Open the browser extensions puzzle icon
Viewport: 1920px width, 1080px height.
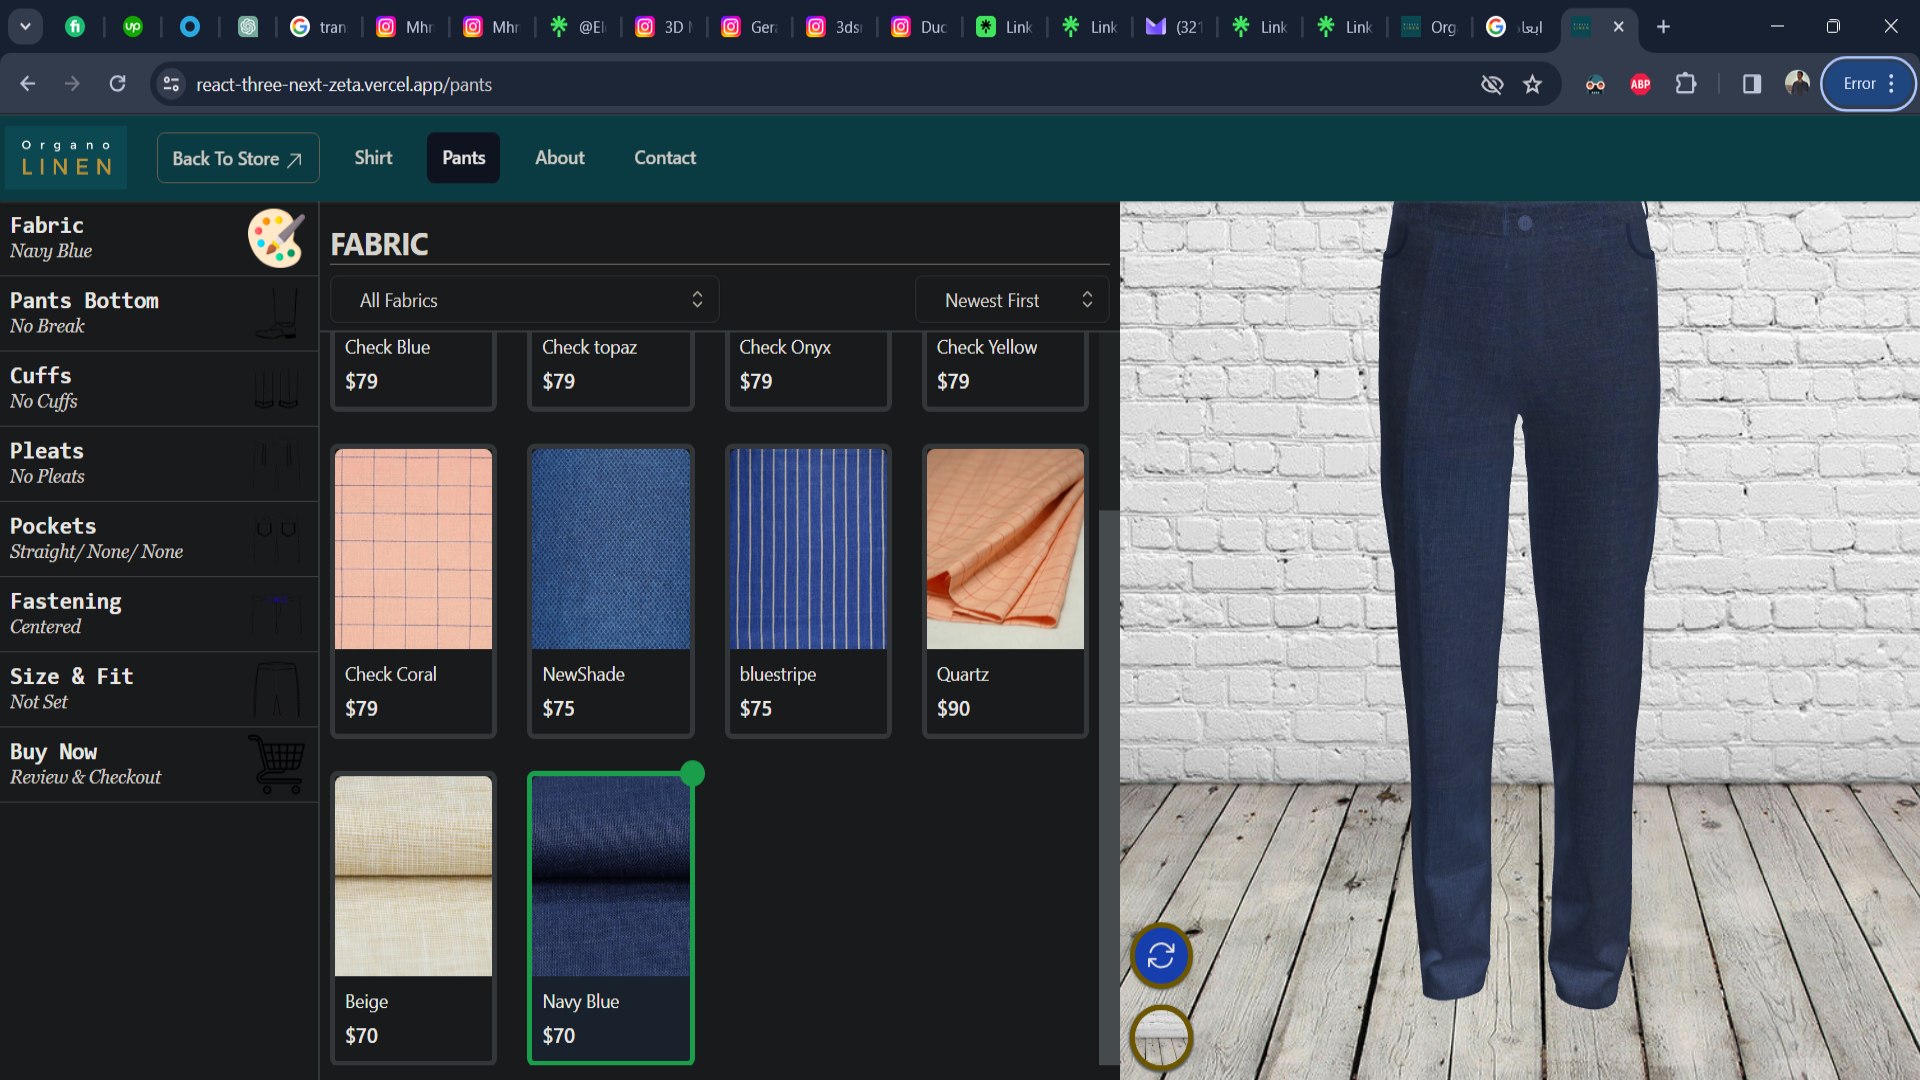[x=1686, y=84]
